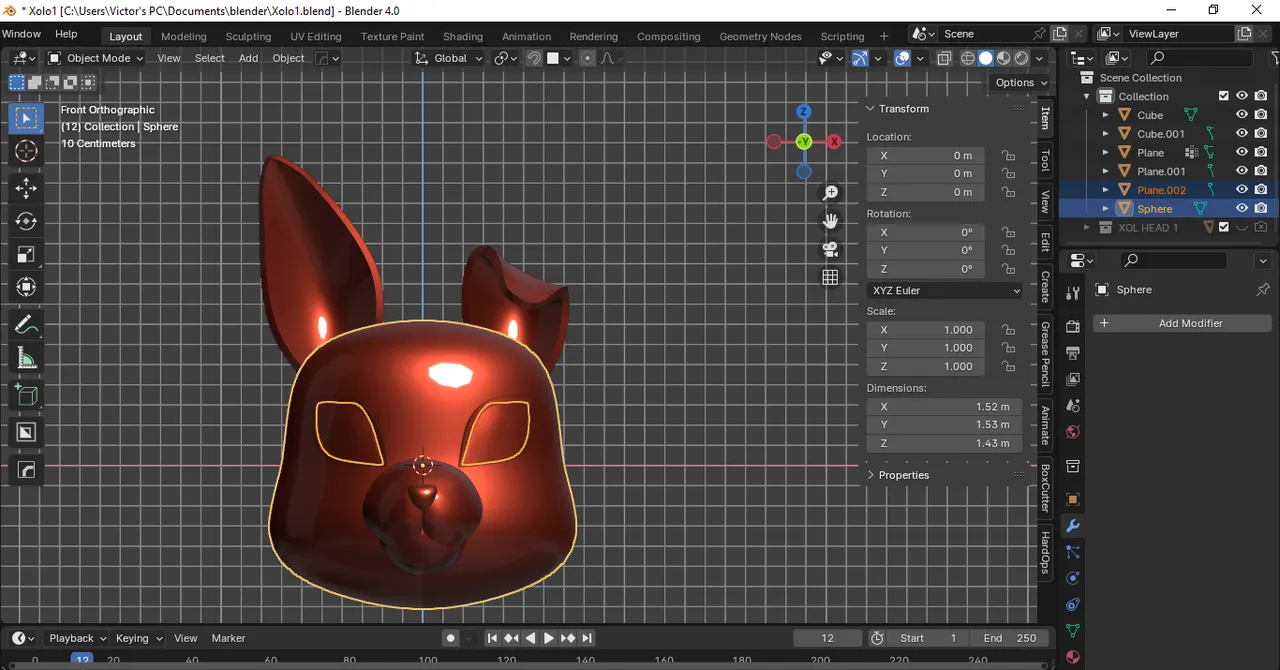Lock Scale Z value

[1009, 367]
